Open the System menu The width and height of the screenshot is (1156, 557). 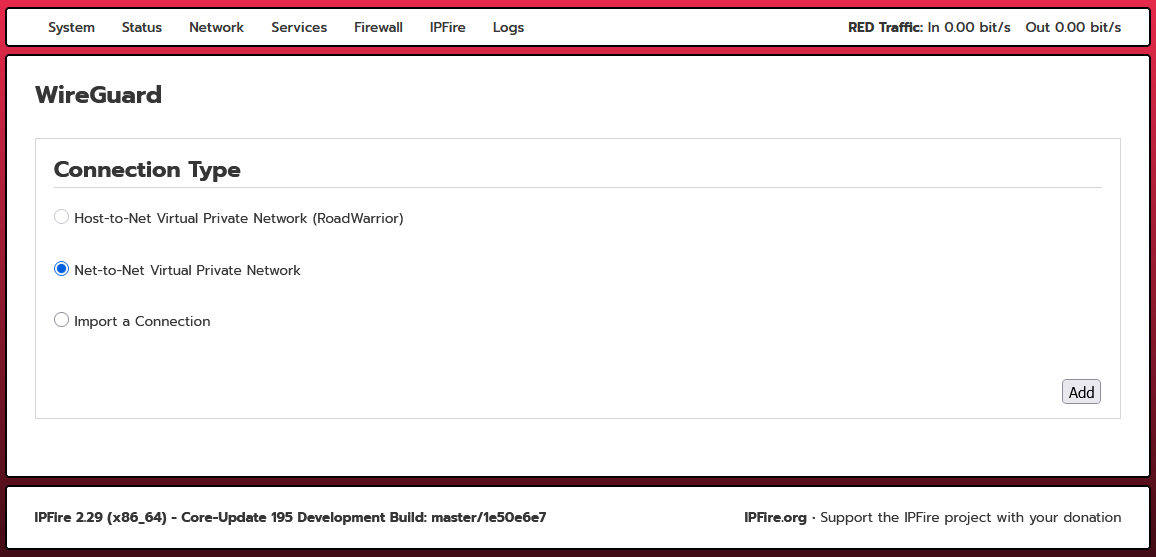(x=72, y=27)
